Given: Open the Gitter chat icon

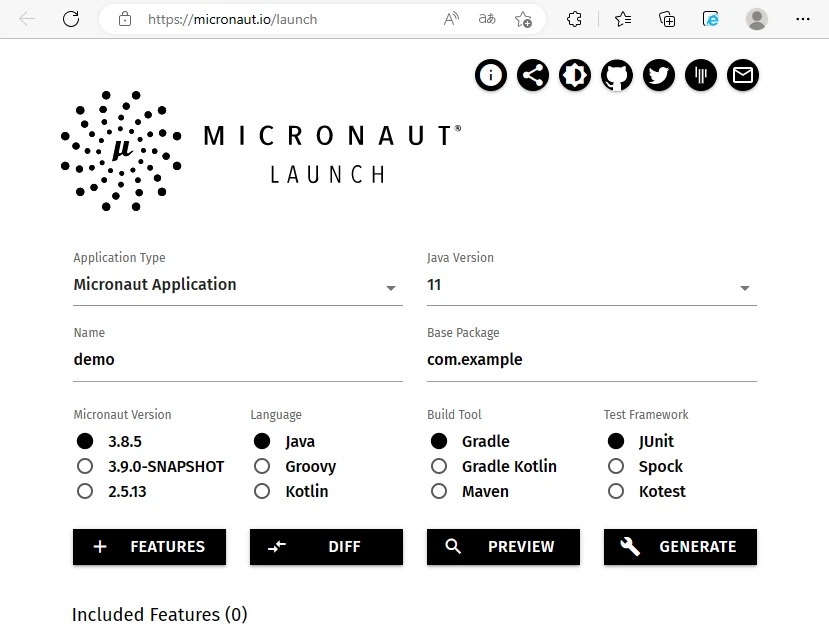Looking at the screenshot, I should [x=701, y=75].
